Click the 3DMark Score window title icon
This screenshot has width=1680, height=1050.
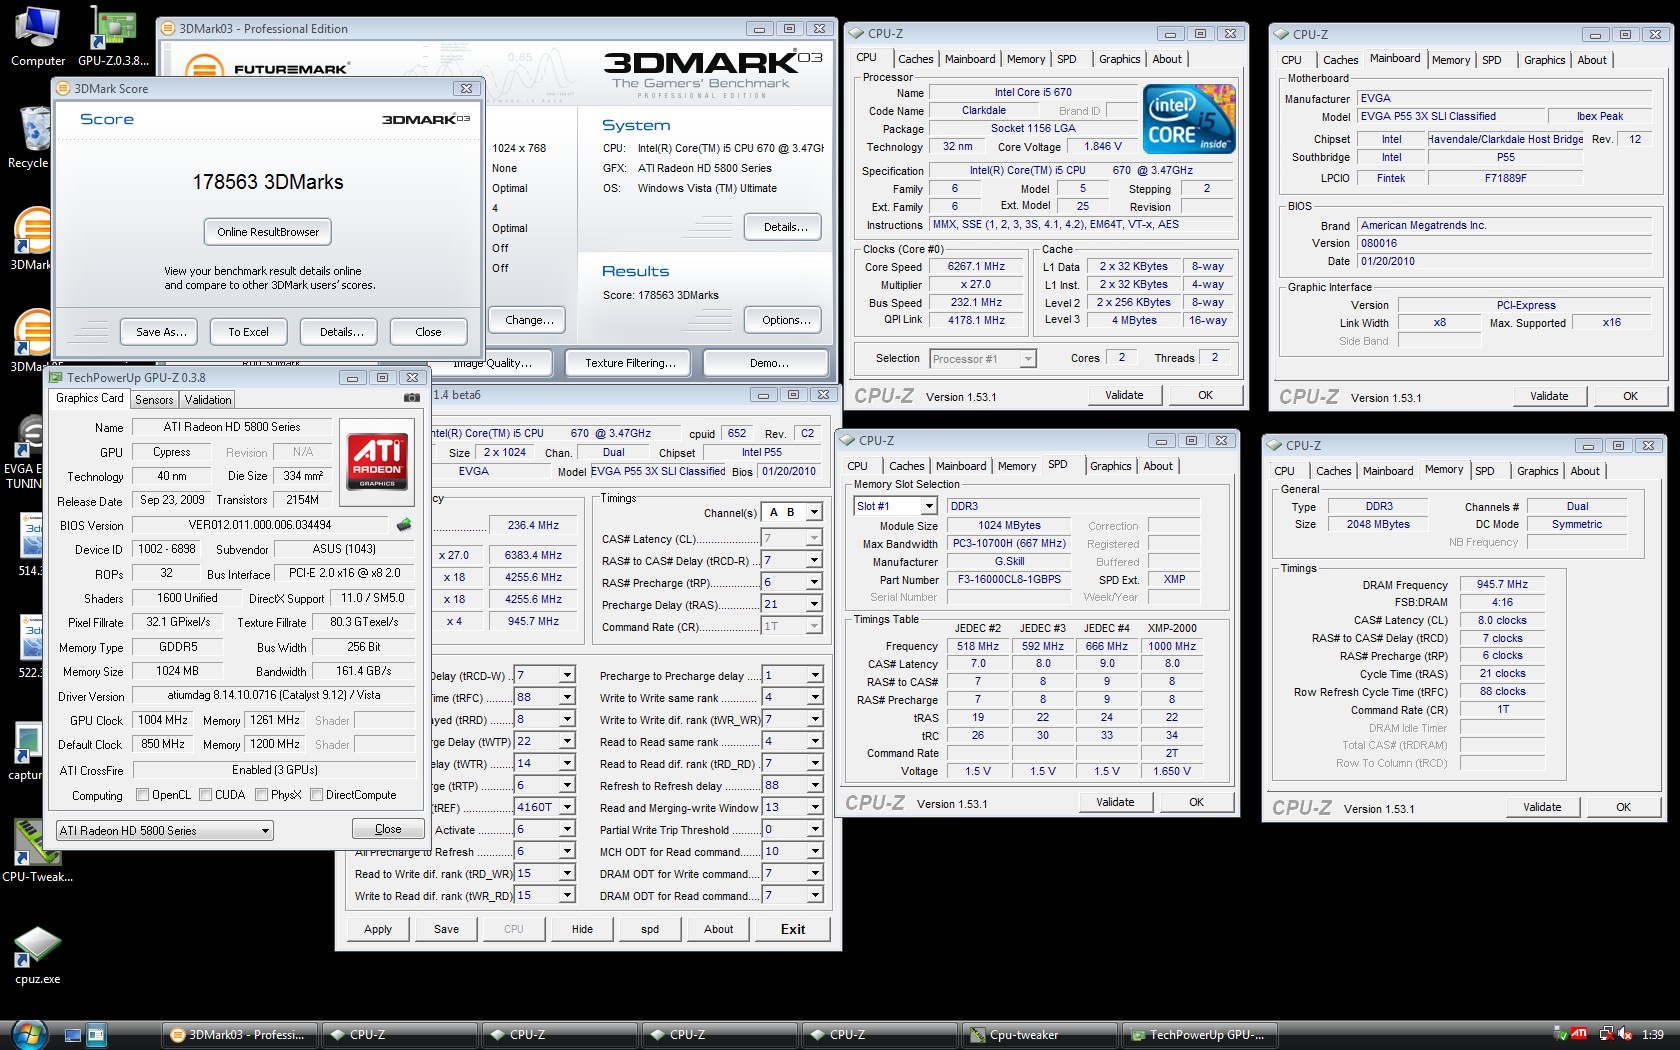(x=64, y=88)
